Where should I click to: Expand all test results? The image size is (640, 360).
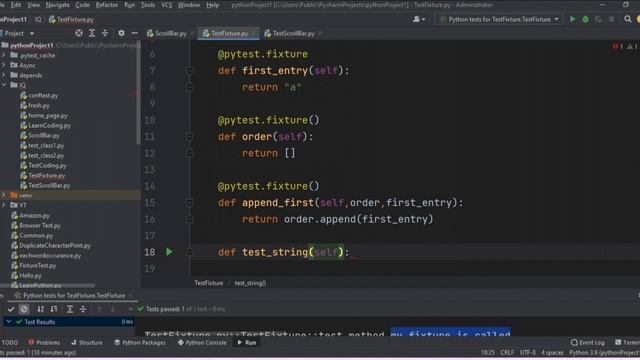70,309
